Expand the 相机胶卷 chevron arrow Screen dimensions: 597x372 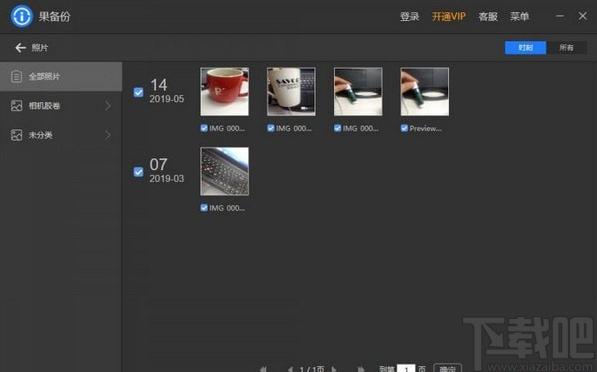coord(108,105)
